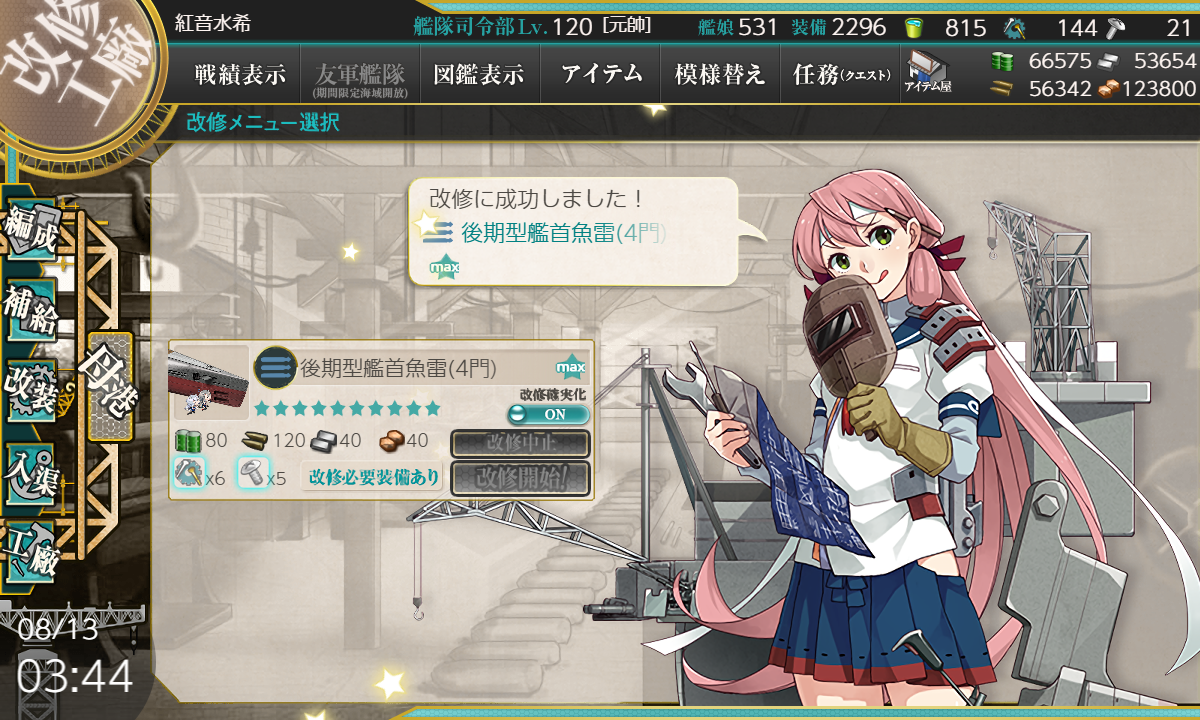Image resolution: width=1200 pixels, height=720 pixels.
Task: Open the アイテム屋 item shop icon
Action: [x=929, y=73]
